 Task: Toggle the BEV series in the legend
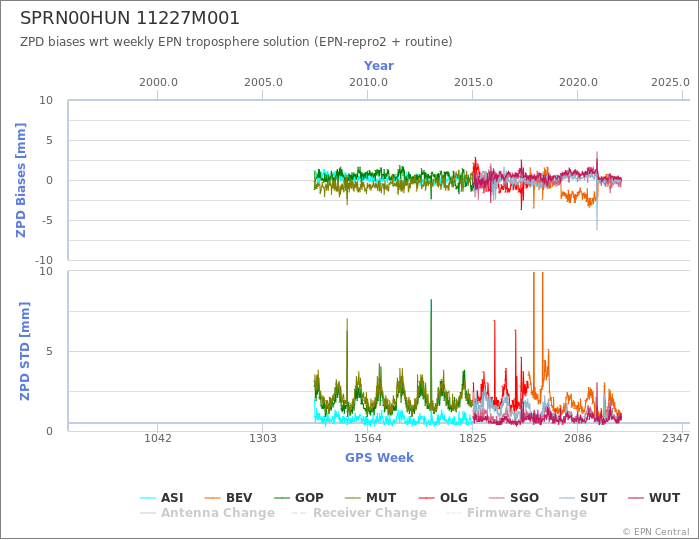coord(228,498)
